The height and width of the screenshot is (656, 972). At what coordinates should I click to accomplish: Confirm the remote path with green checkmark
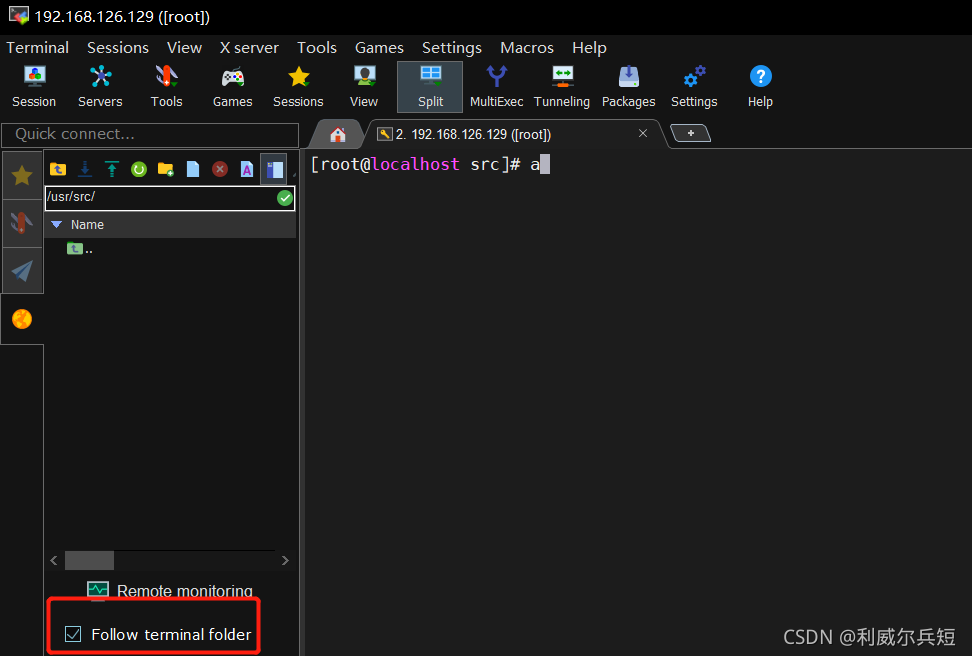pyautogui.click(x=285, y=198)
